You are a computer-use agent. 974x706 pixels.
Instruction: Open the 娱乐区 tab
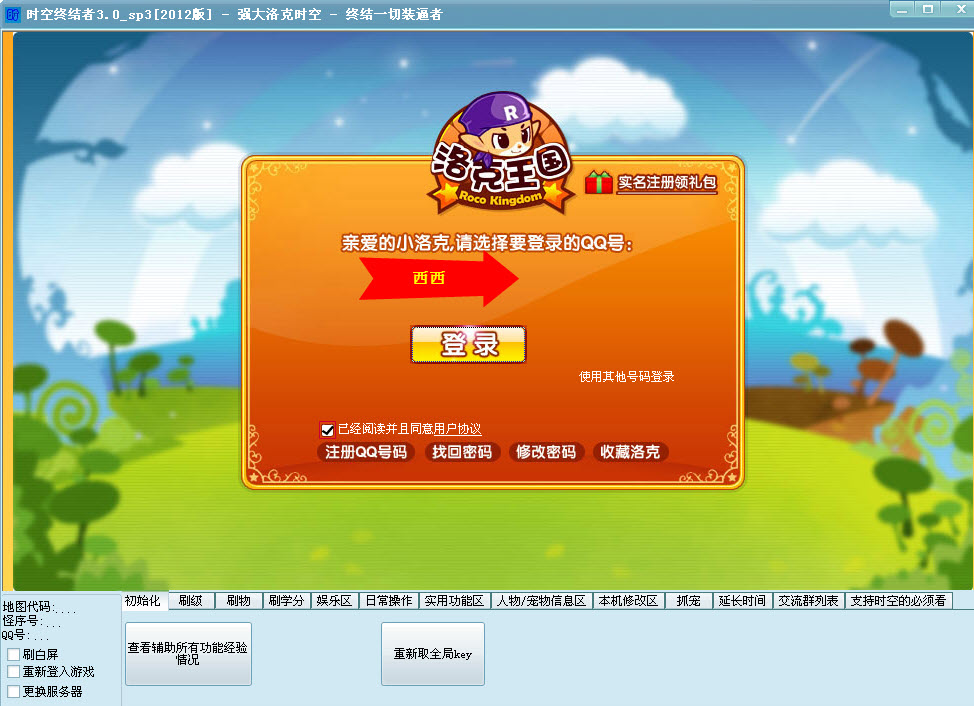(334, 600)
